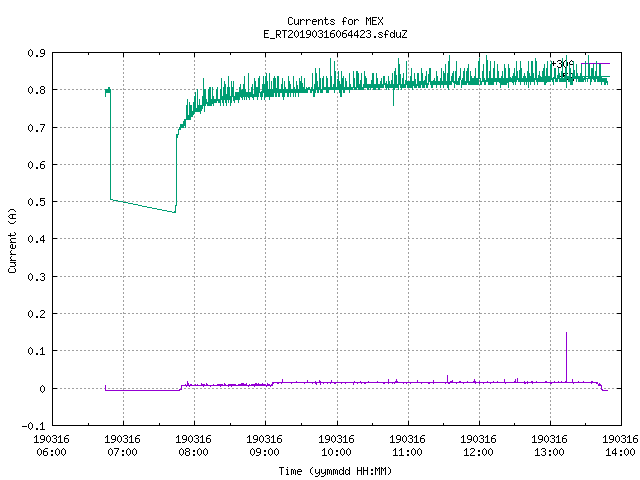Click the '190316 06:00' time tick label
Screen dimensions: 640x480
coord(51,446)
